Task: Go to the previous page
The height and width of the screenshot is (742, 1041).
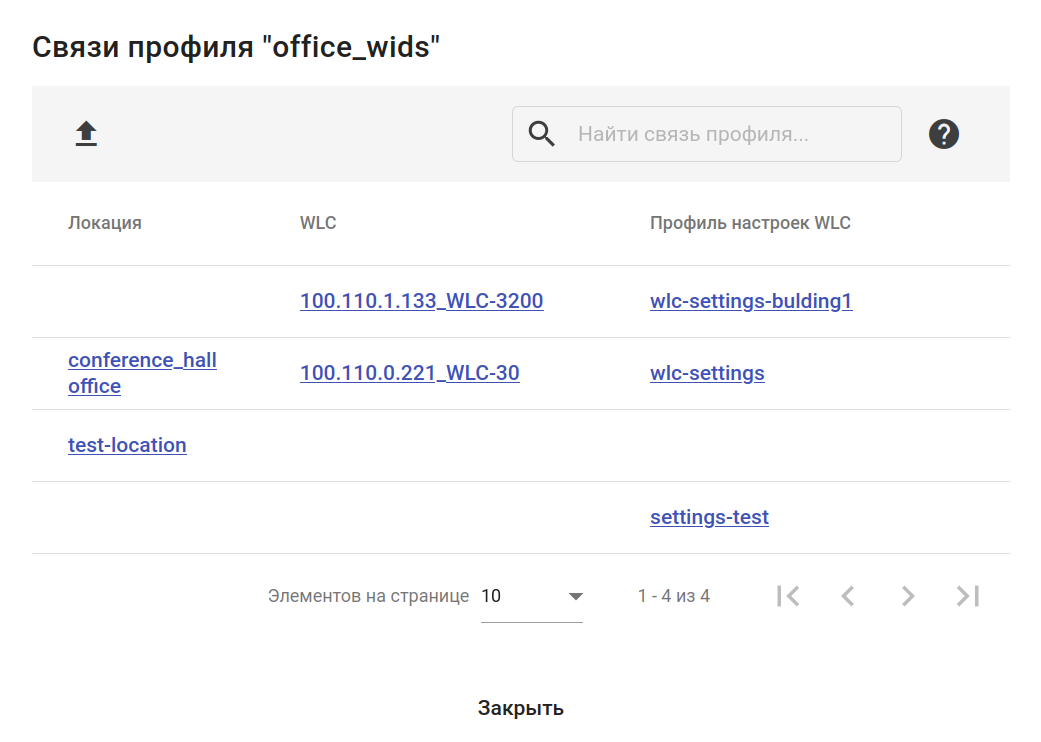Action: point(848,596)
